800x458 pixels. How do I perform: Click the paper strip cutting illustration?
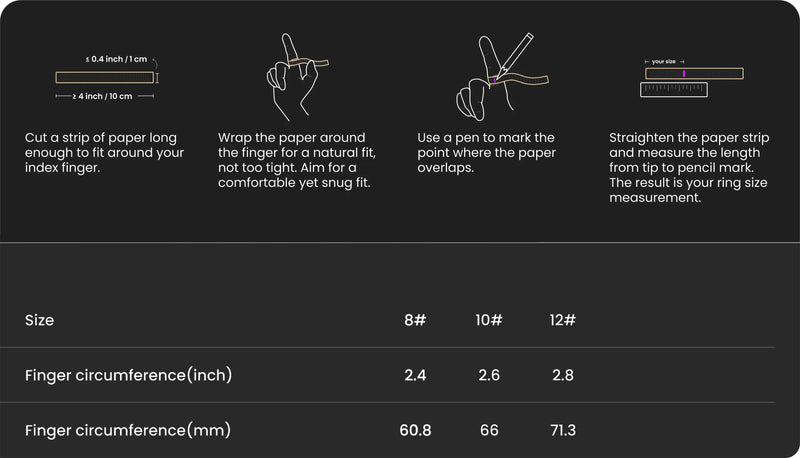[x=106, y=77]
